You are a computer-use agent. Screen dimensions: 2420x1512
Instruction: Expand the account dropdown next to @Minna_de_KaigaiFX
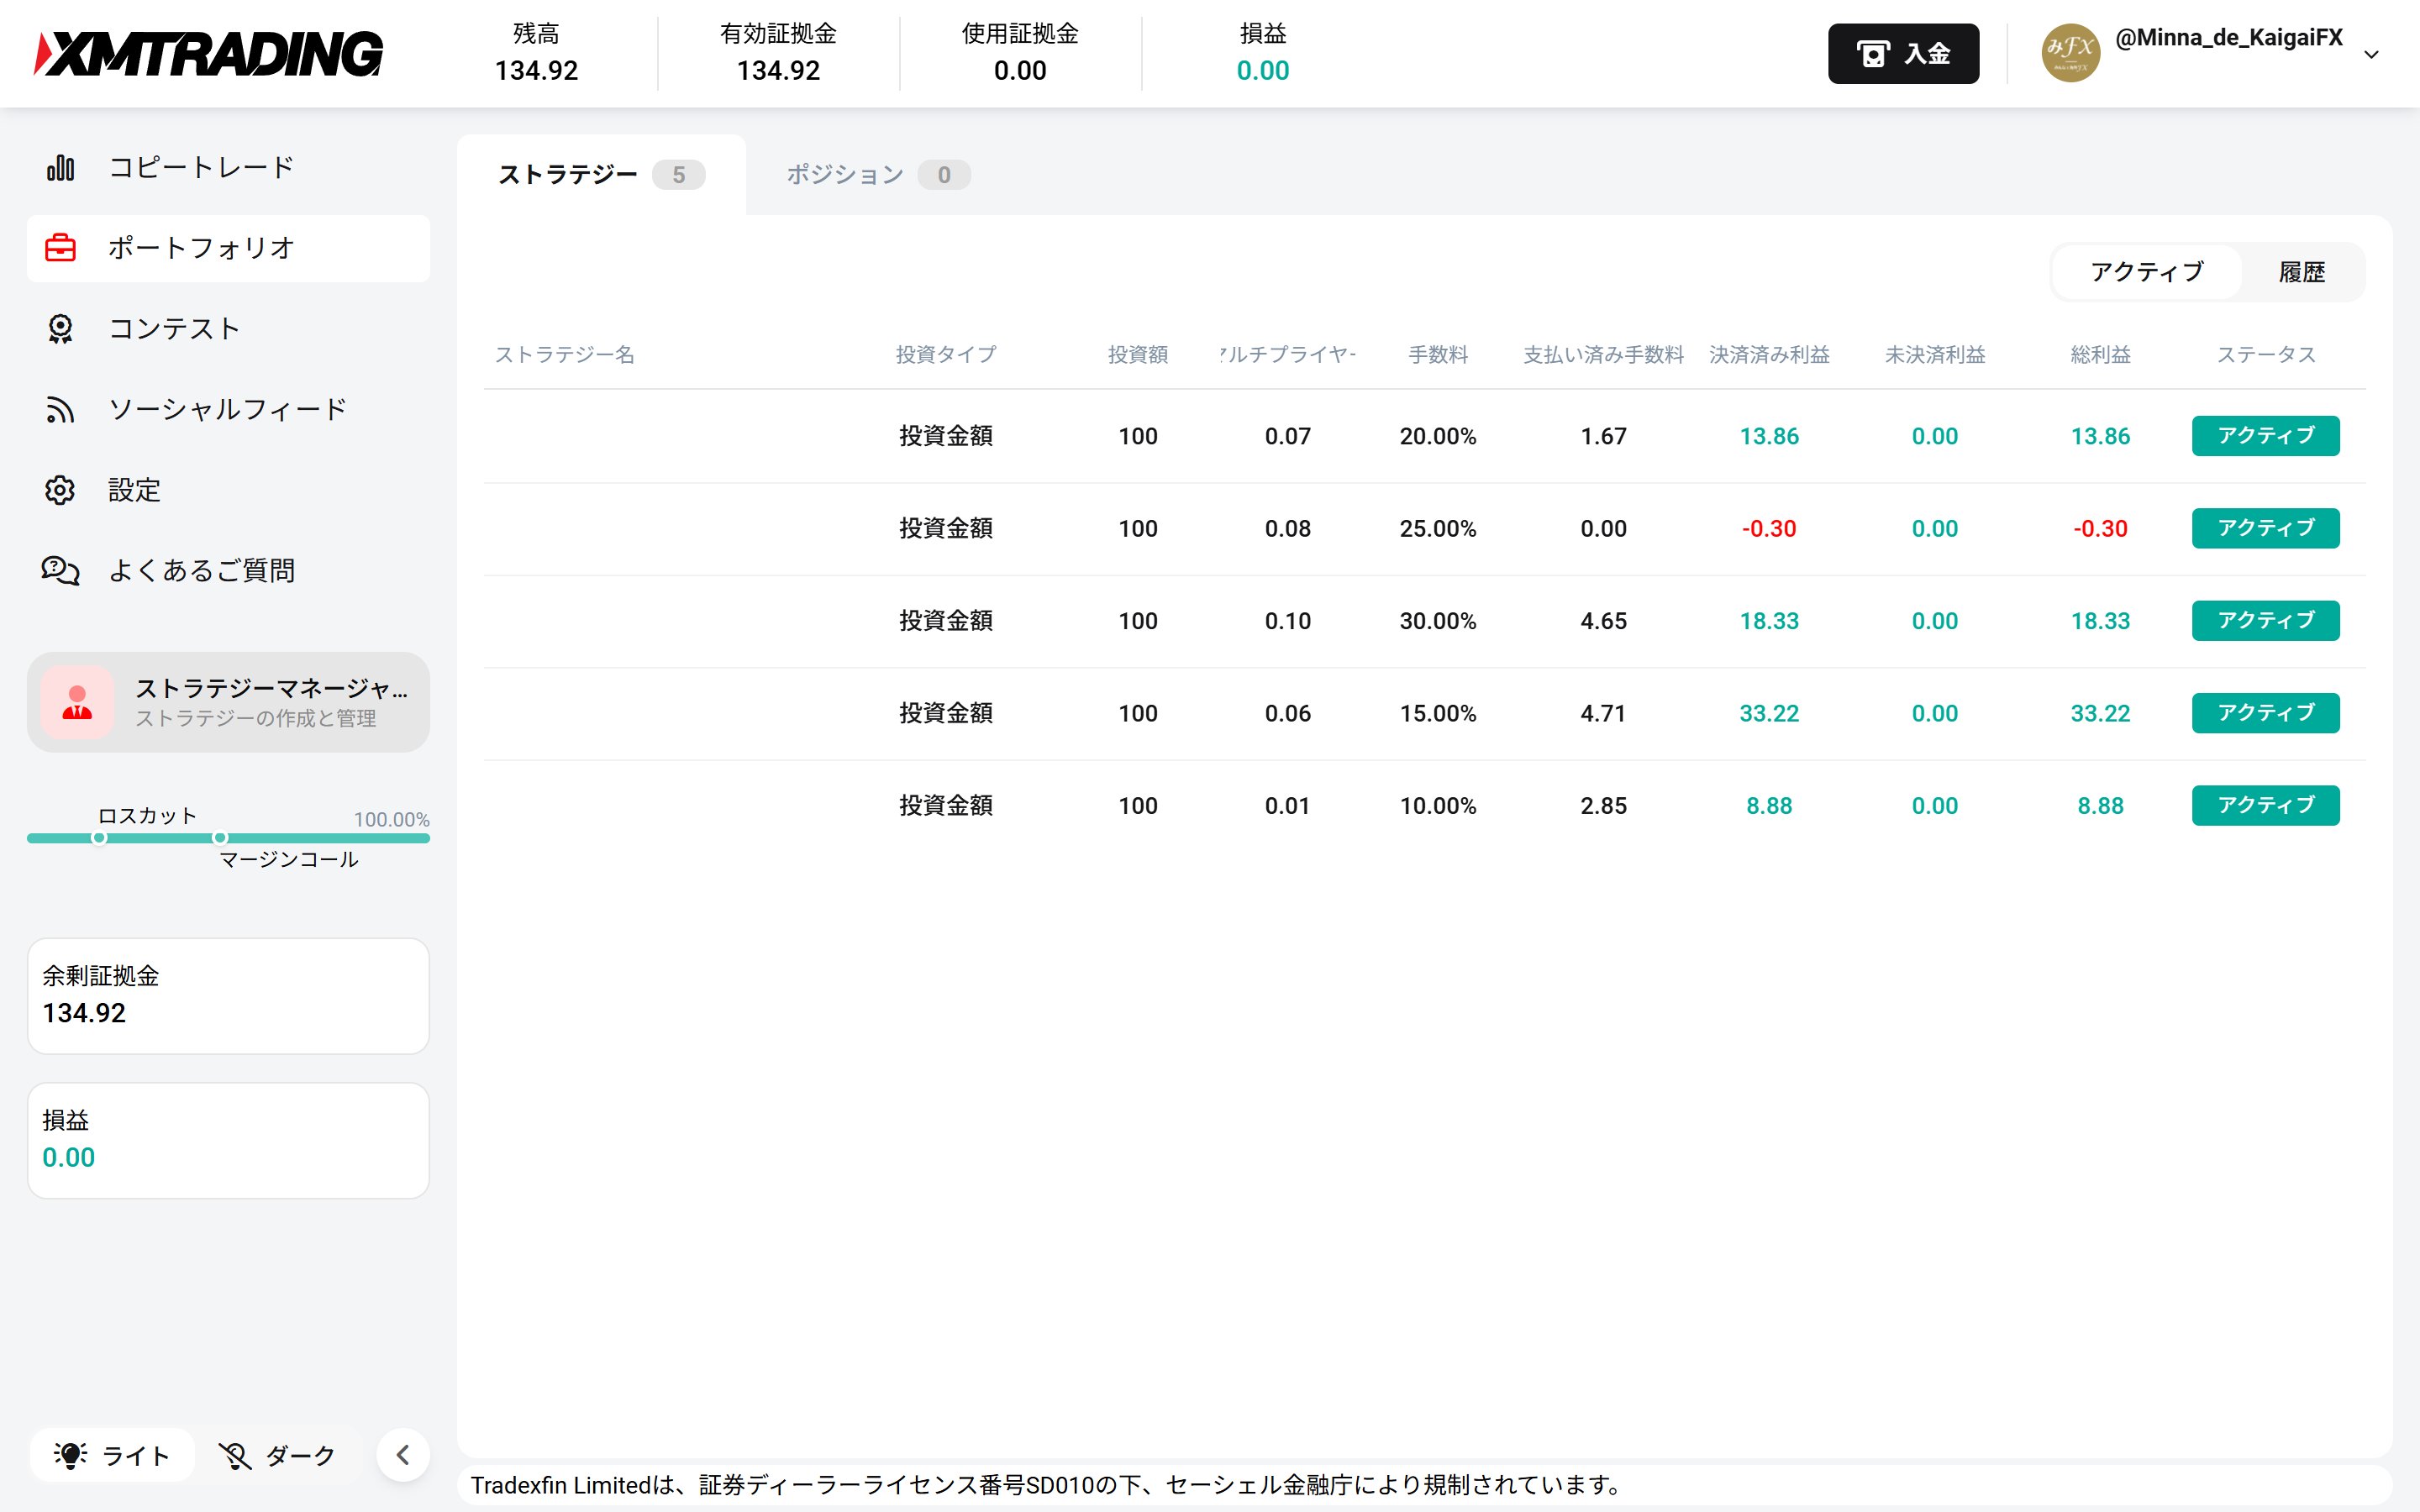pyautogui.click(x=2370, y=55)
